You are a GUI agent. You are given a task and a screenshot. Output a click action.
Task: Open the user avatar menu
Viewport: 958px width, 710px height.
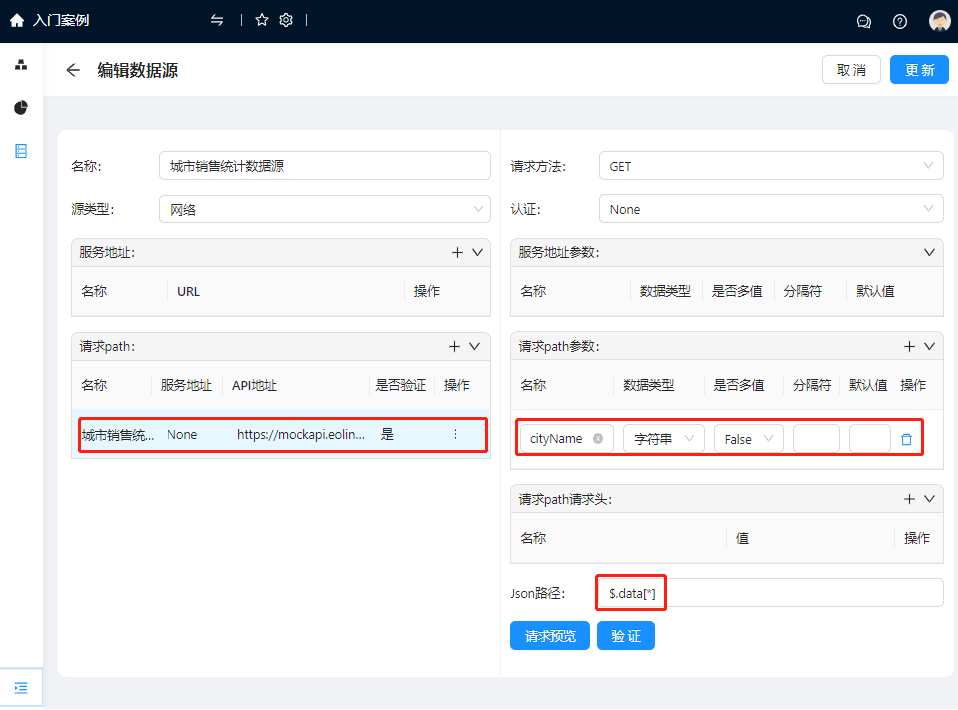939,21
